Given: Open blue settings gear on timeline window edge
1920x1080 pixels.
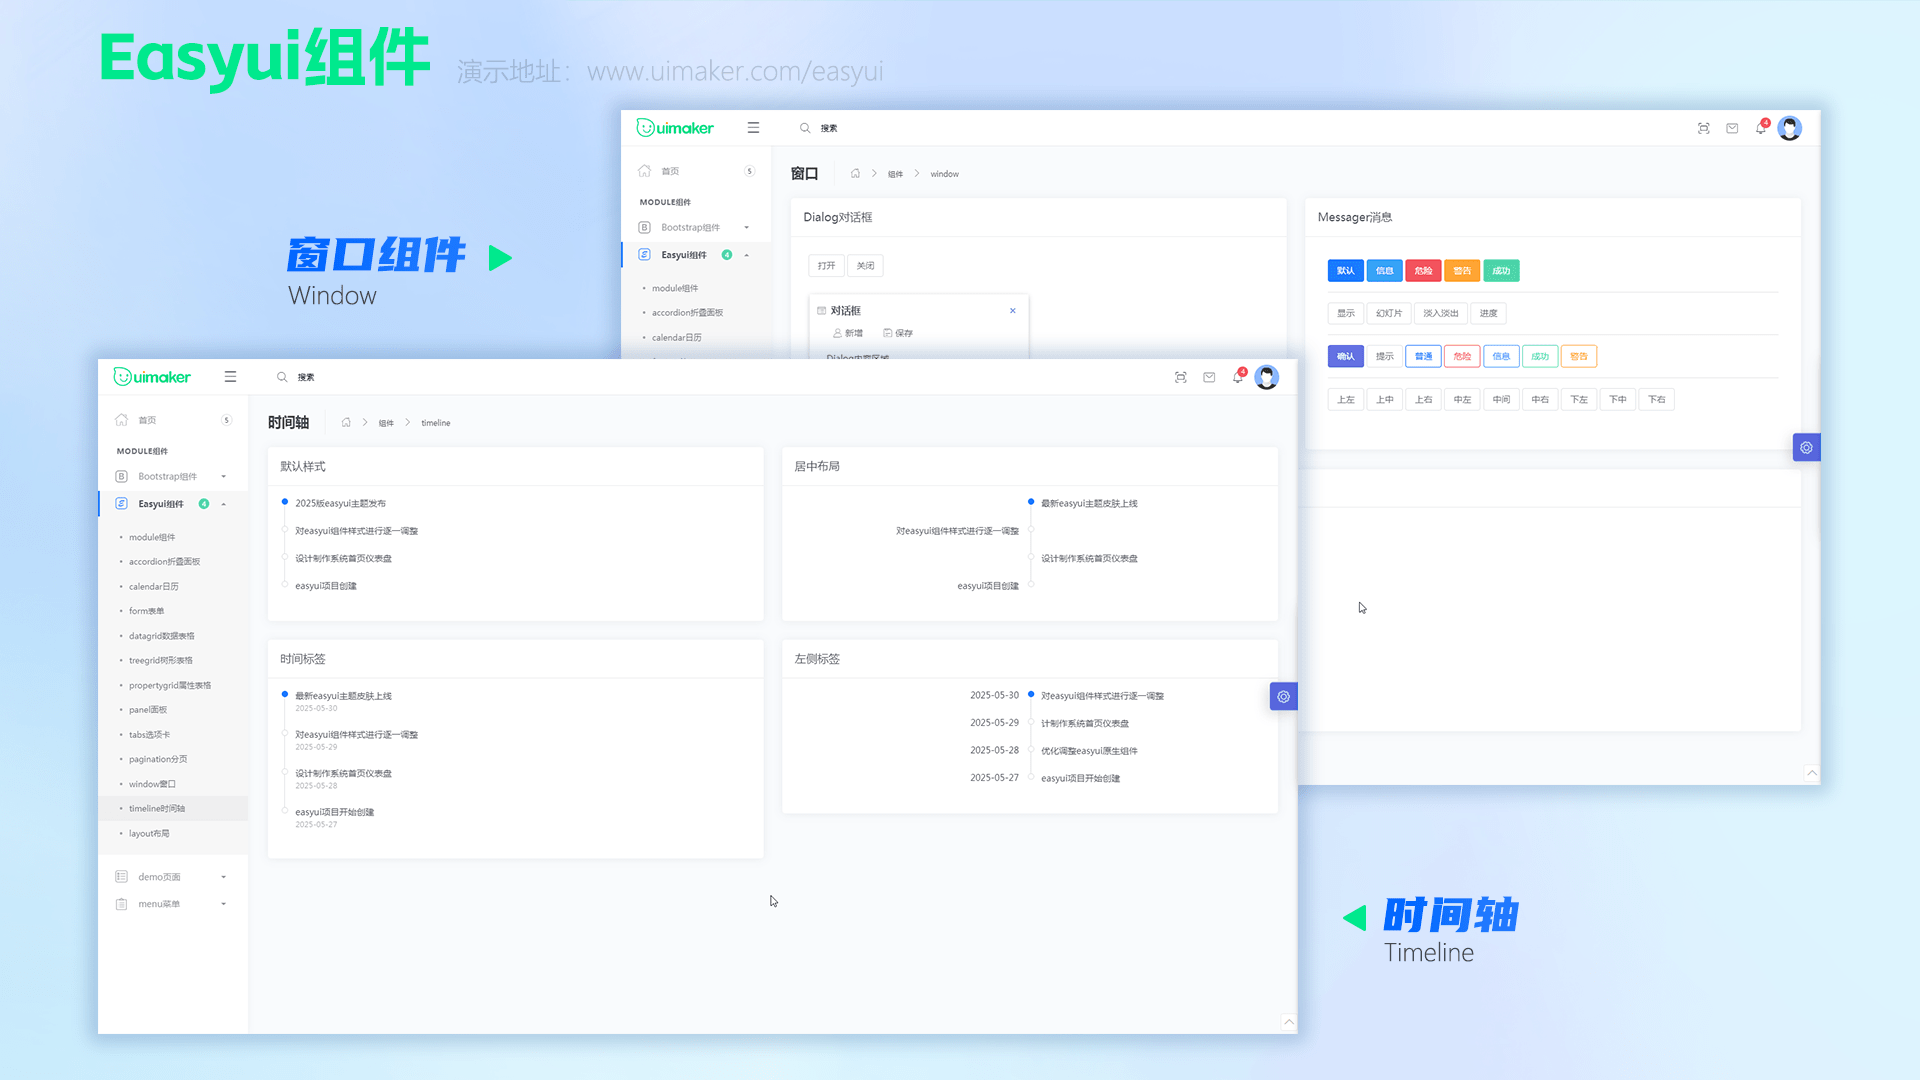Looking at the screenshot, I should pos(1283,697).
